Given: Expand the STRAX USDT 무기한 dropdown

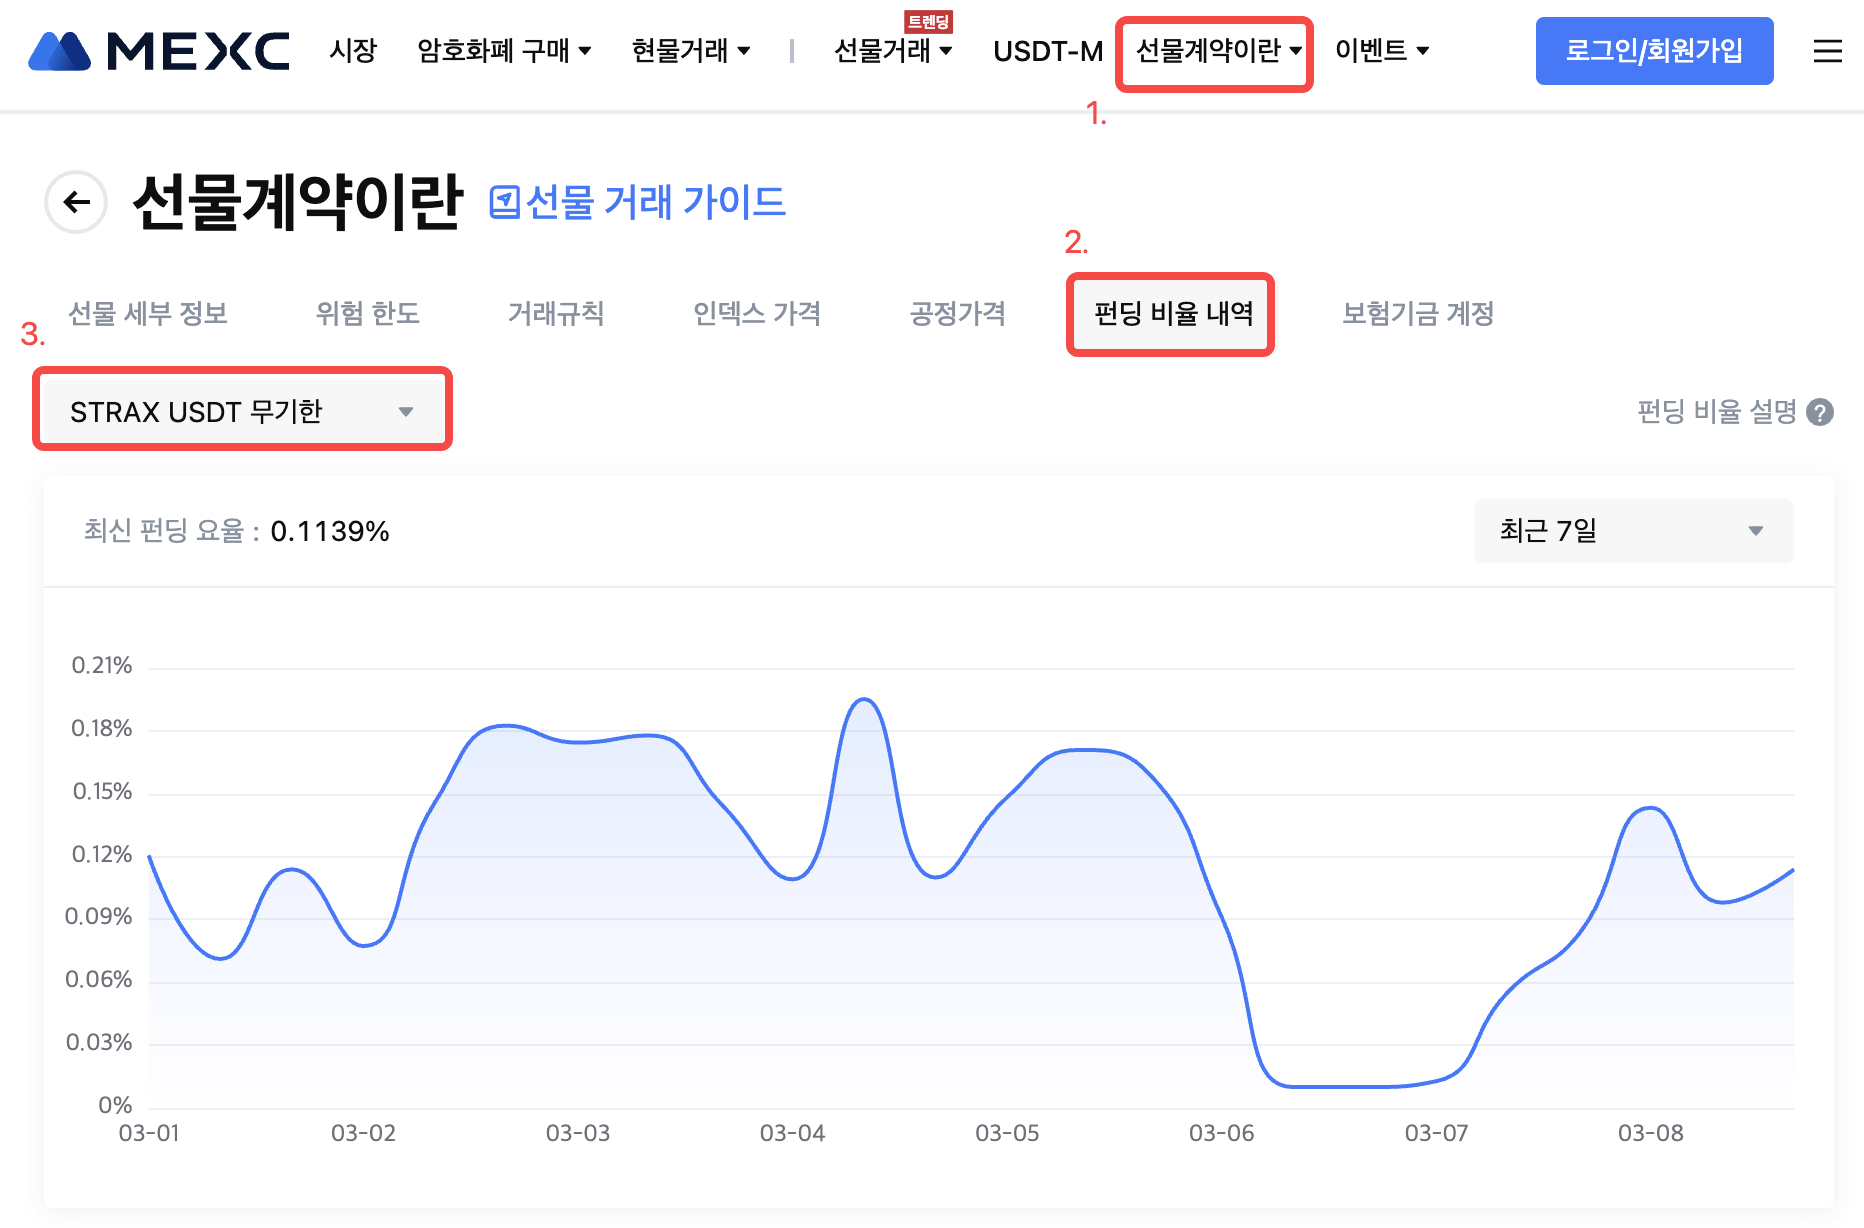Looking at the screenshot, I should click(x=242, y=411).
